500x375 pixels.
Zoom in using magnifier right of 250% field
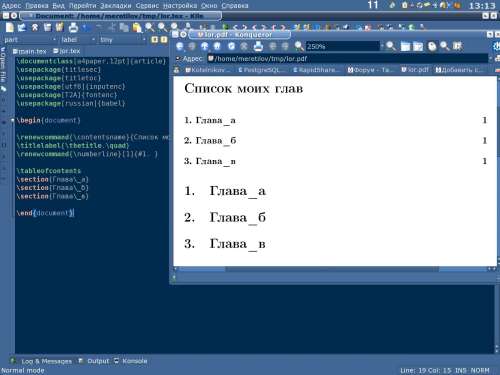click(x=391, y=46)
